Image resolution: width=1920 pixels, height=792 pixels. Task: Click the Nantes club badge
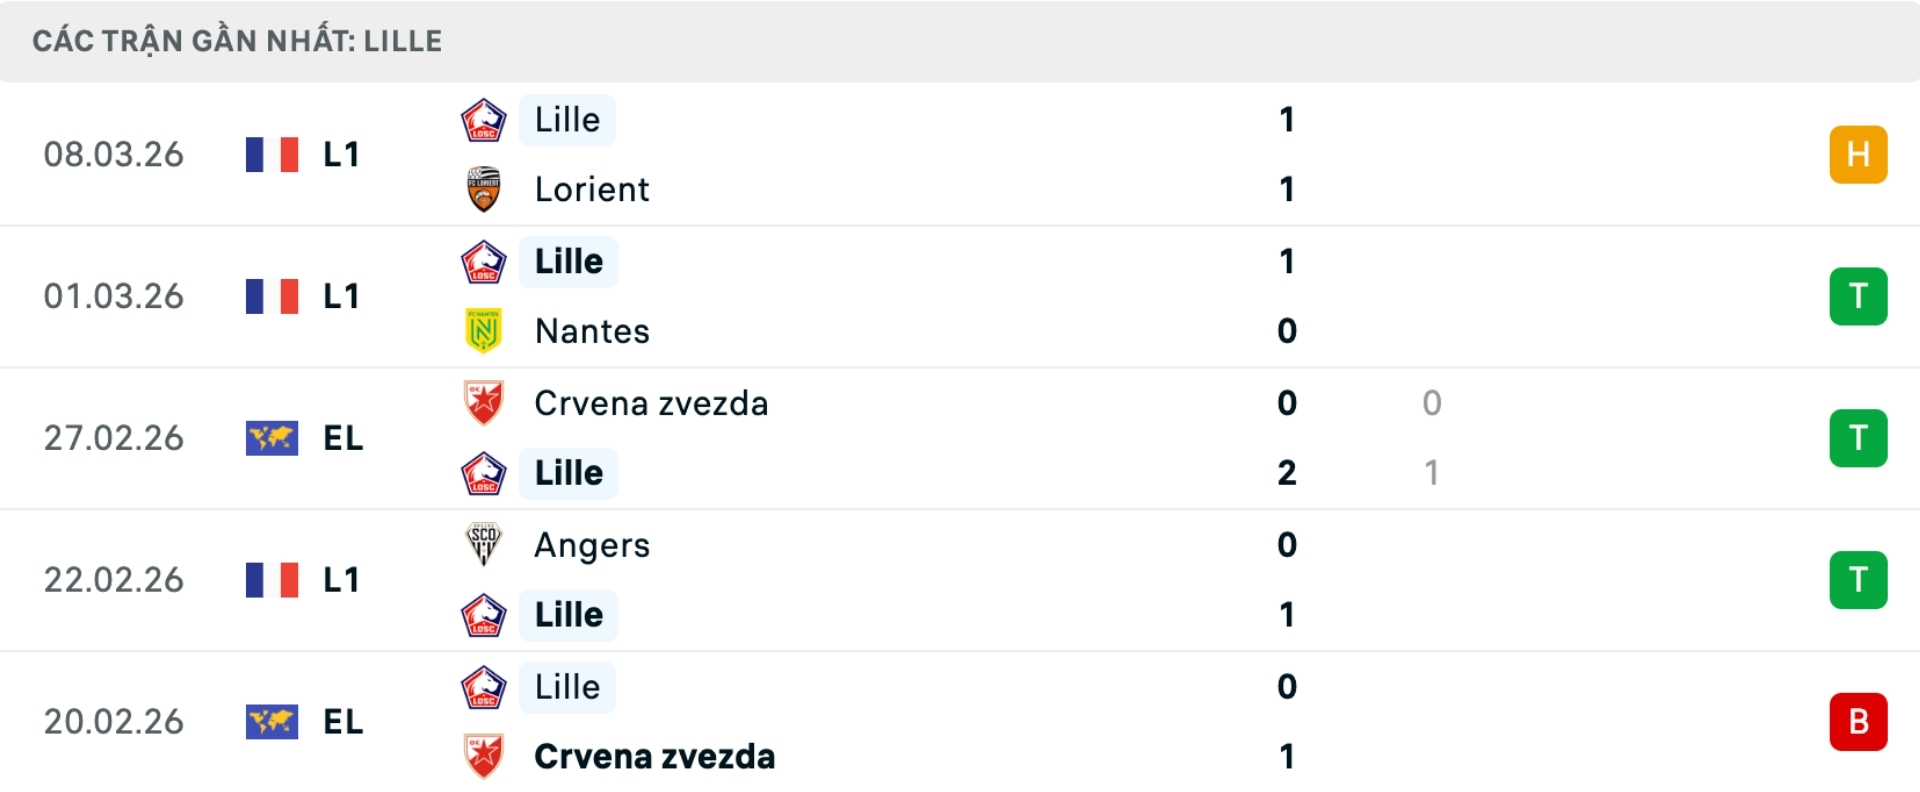(484, 331)
